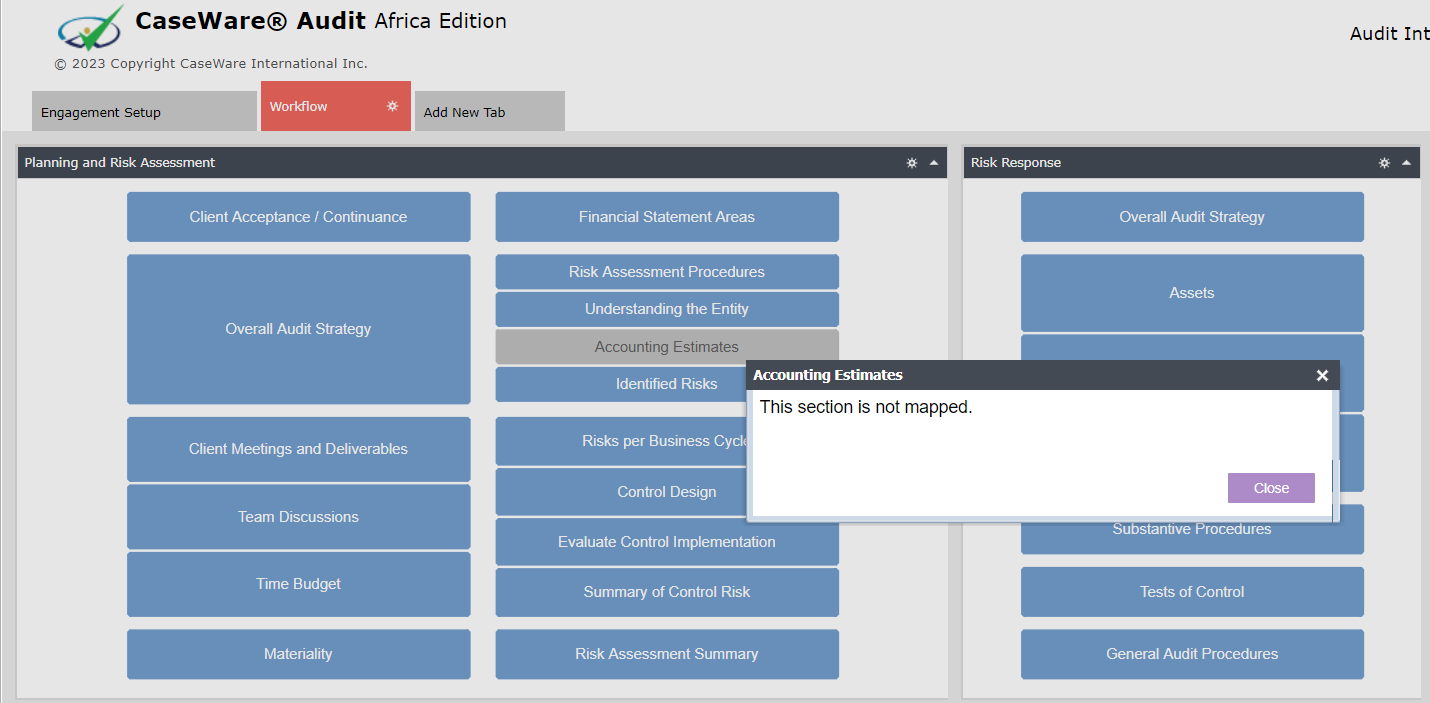Click the greyed Accounting Estimates button
The height and width of the screenshot is (703, 1430).
[667, 347]
